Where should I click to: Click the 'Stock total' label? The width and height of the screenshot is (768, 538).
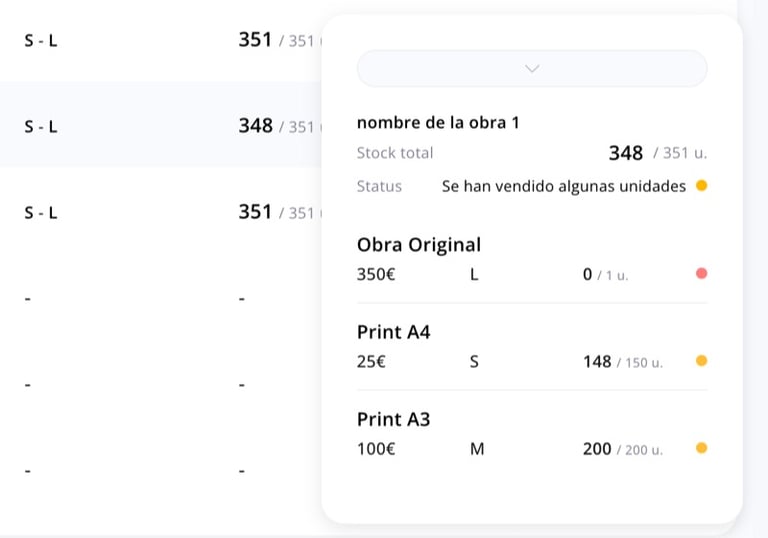pos(395,153)
